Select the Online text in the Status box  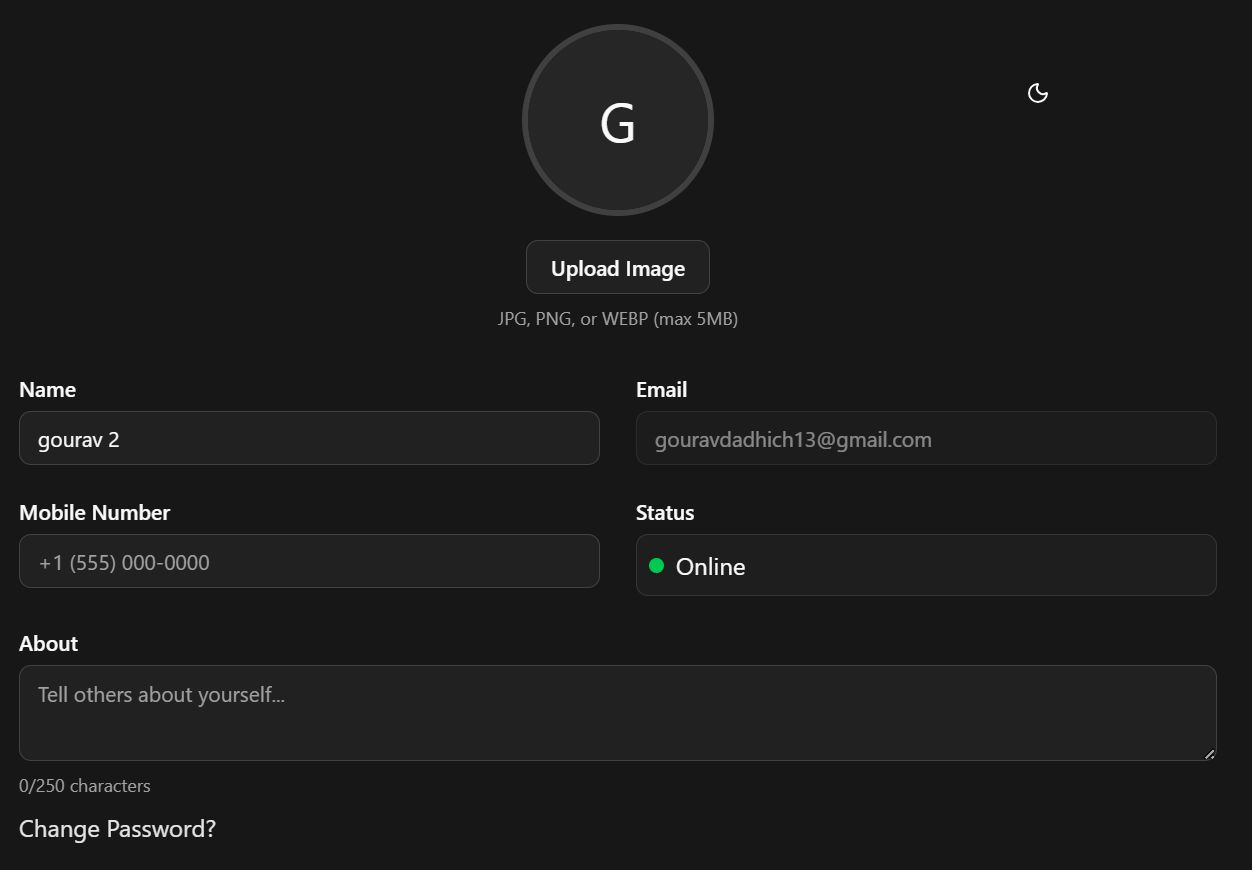coord(710,567)
